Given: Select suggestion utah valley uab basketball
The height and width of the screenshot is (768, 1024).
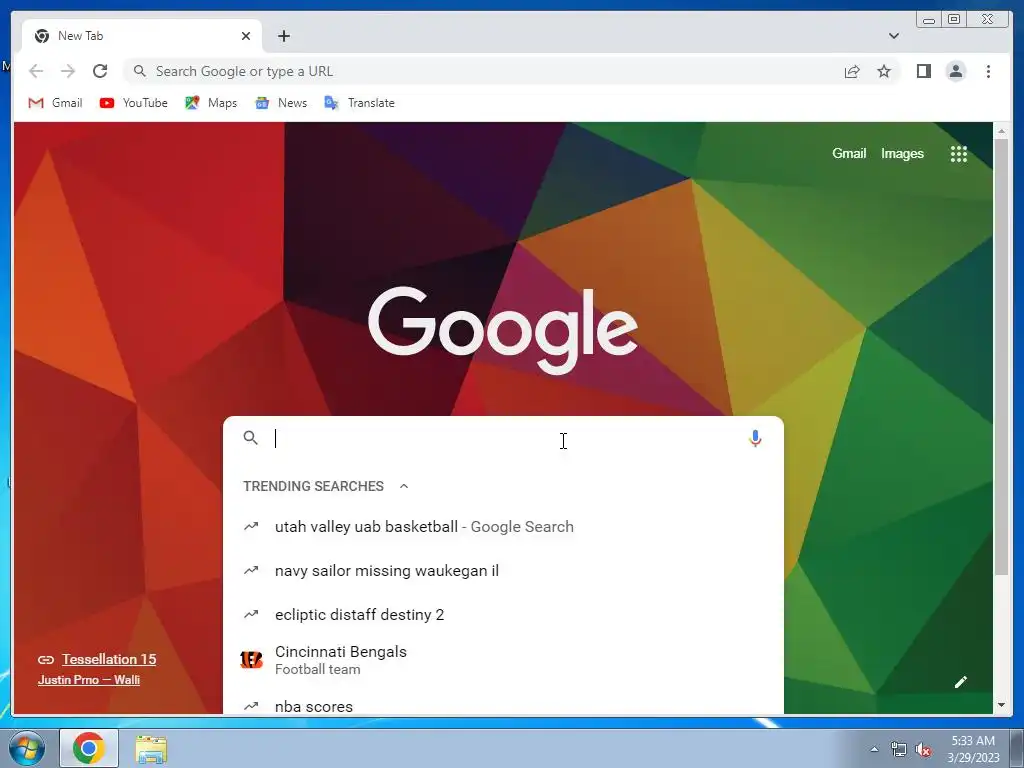Looking at the screenshot, I should click(503, 526).
